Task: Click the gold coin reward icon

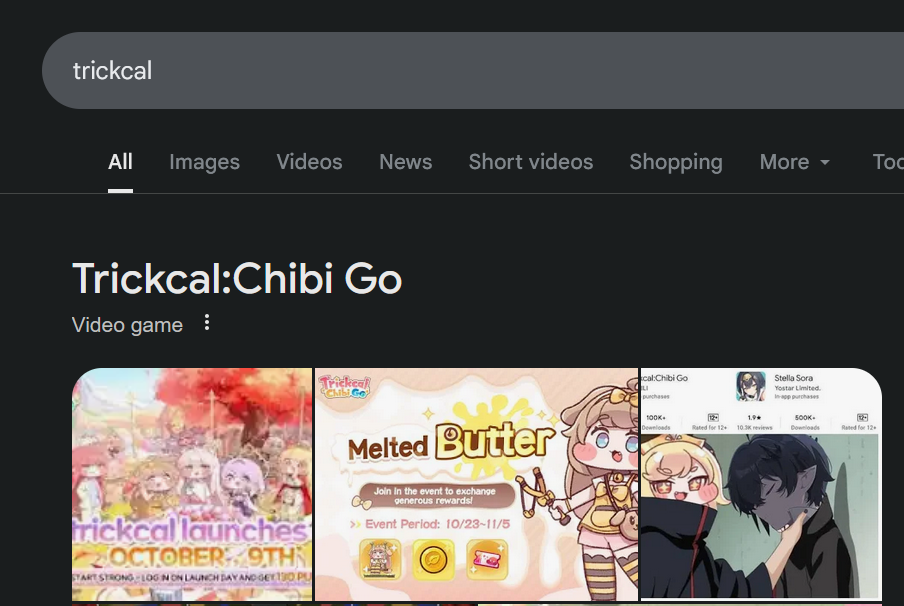Action: pyautogui.click(x=434, y=560)
